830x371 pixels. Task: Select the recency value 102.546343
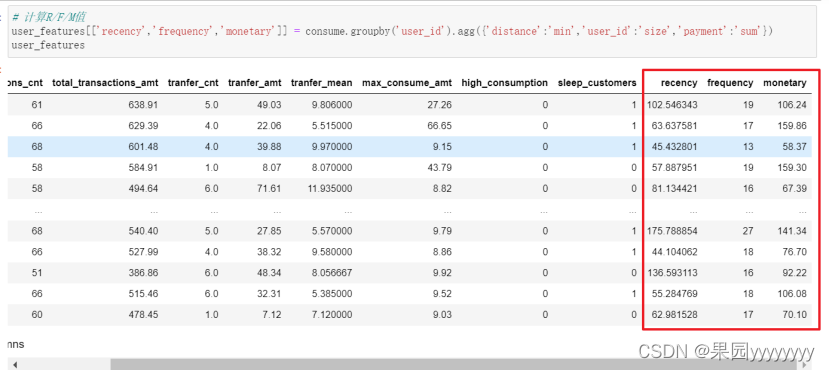click(x=672, y=105)
